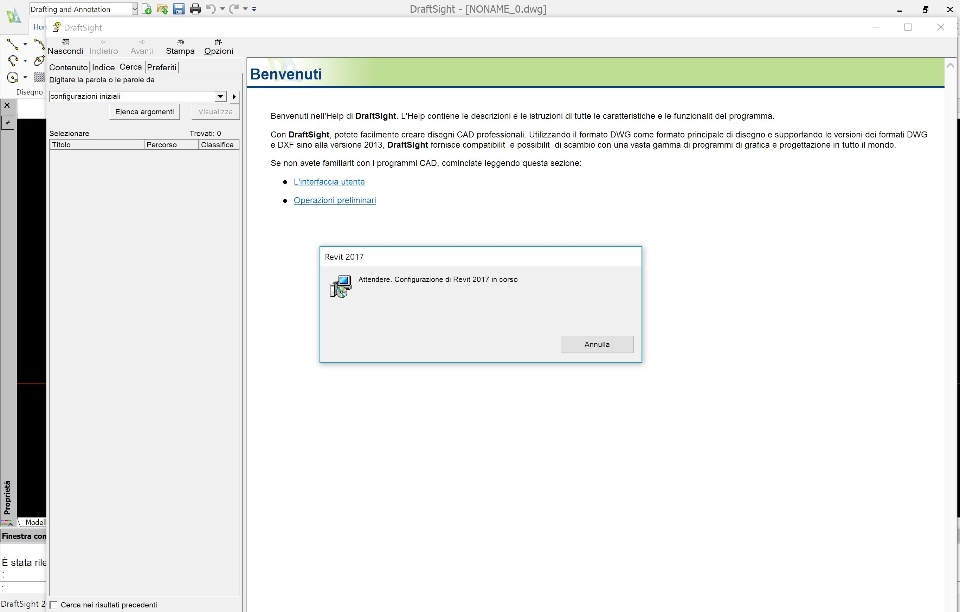The height and width of the screenshot is (612, 960).
Task: Open the Home ribbon tab behind the help window
Action: 39,27
